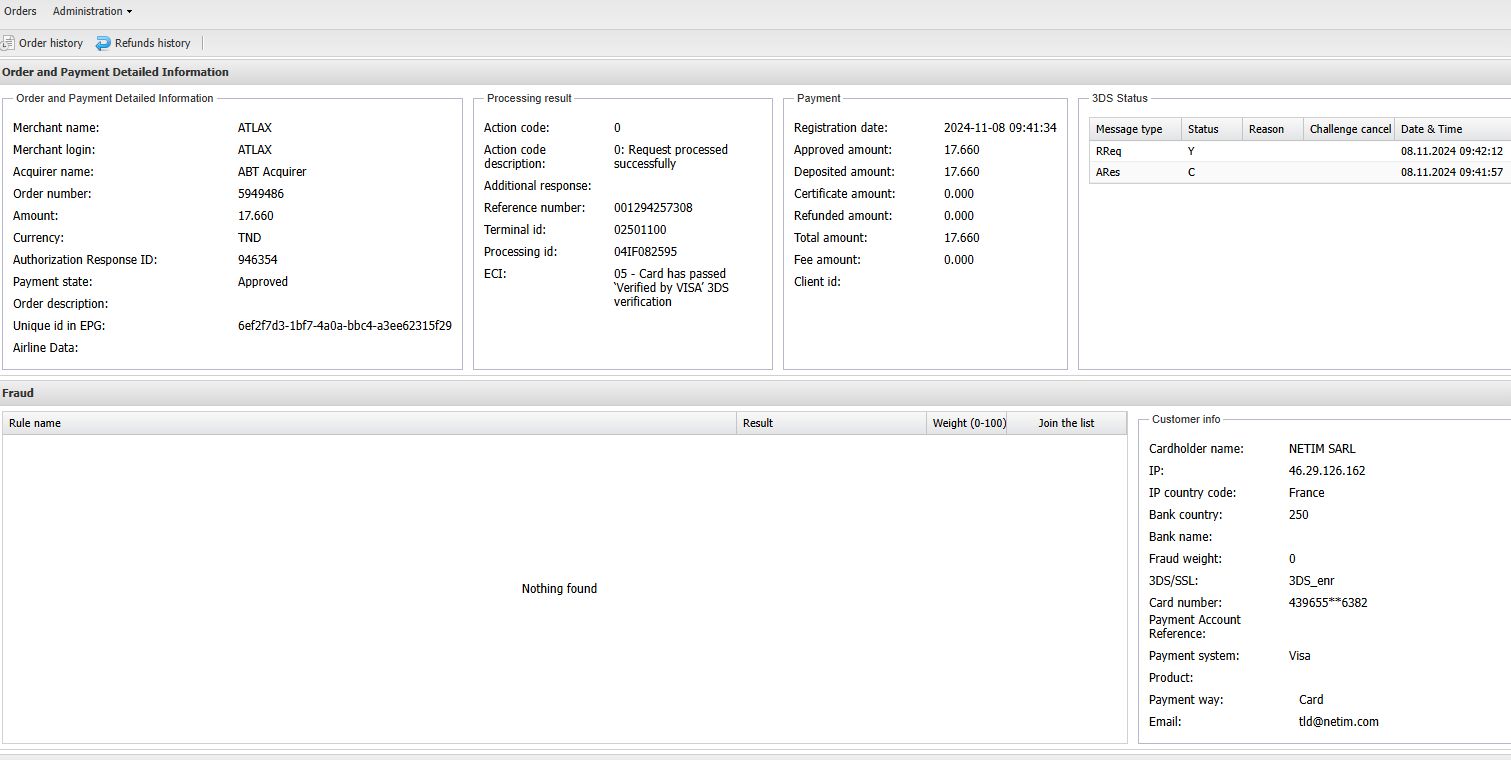
Task: Click the Status column header
Action: click(x=1211, y=129)
